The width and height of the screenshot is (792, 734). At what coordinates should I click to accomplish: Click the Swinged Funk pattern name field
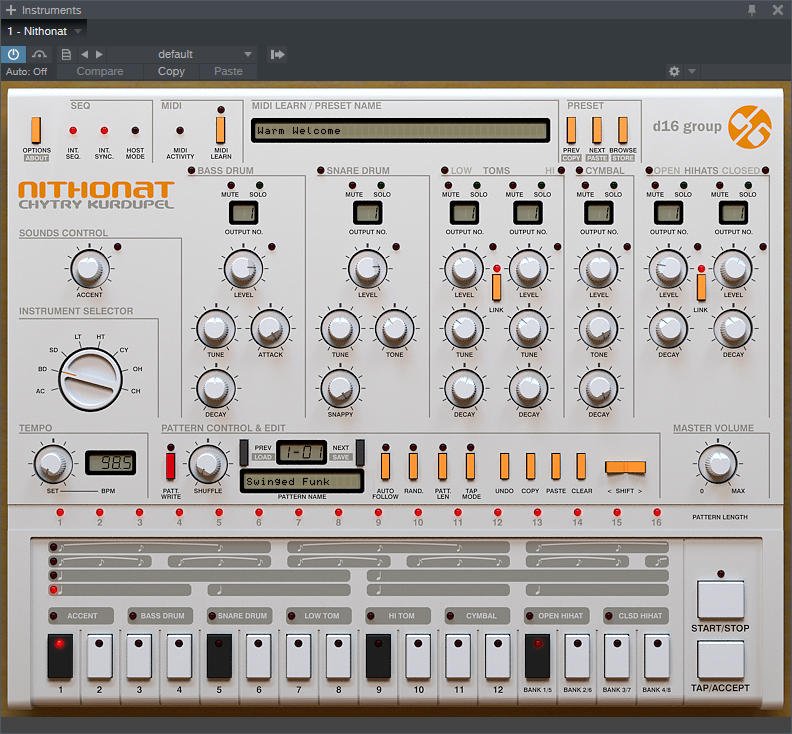tap(302, 481)
